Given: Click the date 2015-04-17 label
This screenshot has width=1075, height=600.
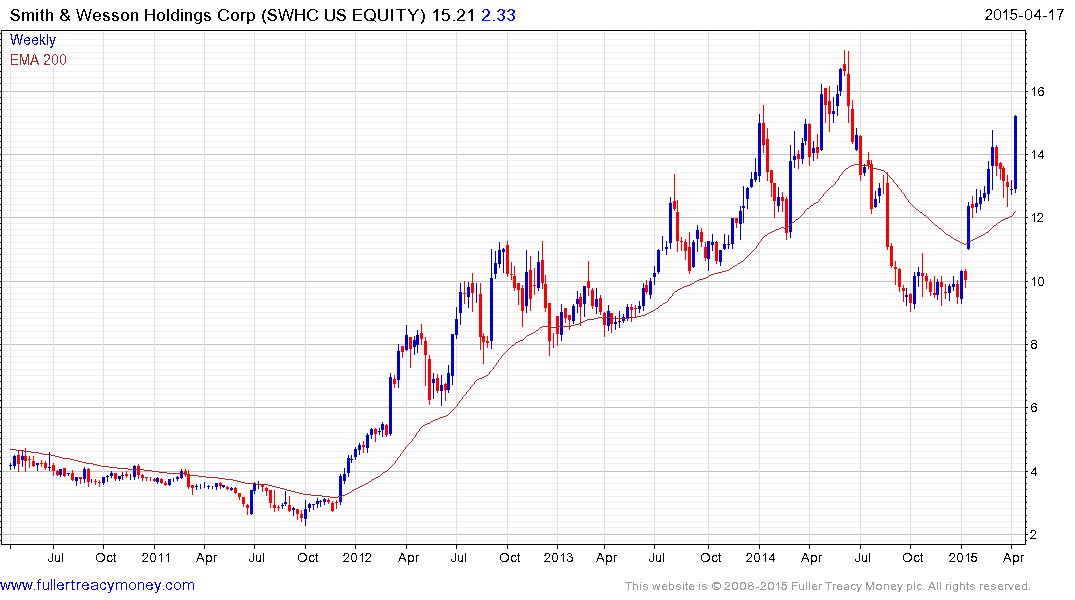Looking at the screenshot, I should point(1024,15).
